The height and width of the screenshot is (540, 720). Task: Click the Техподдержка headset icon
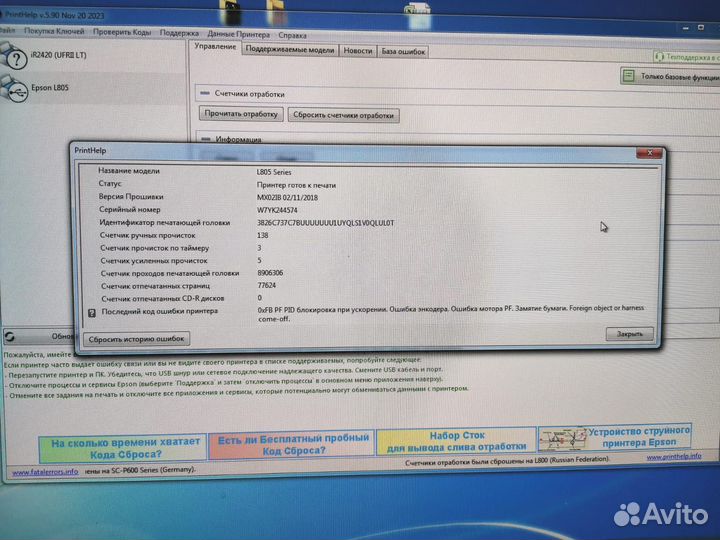click(x=659, y=57)
